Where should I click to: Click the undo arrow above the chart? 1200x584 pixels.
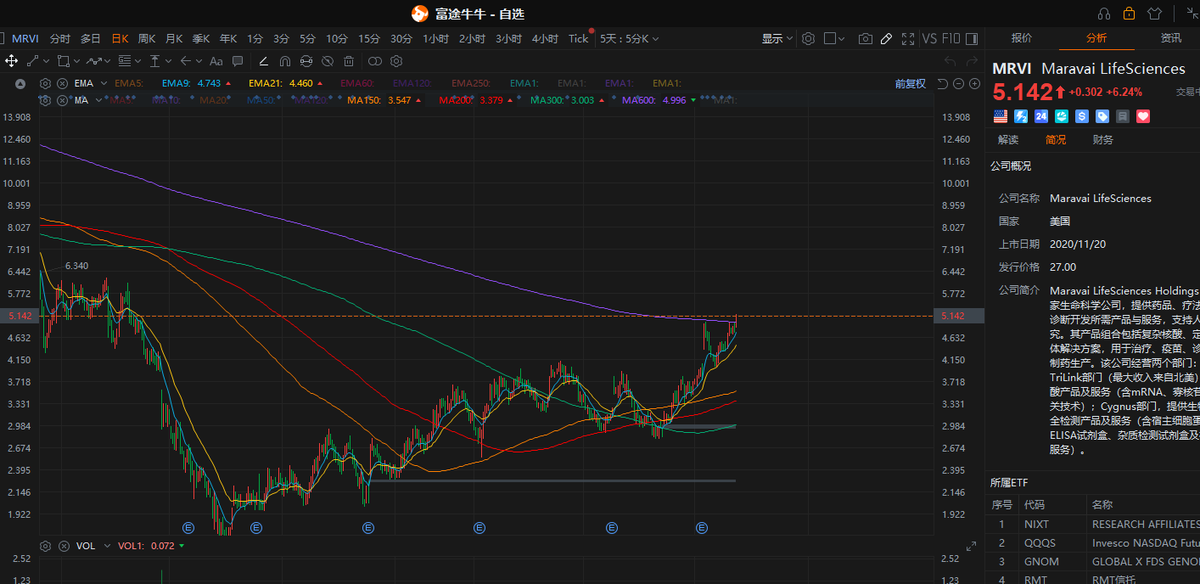(950, 61)
